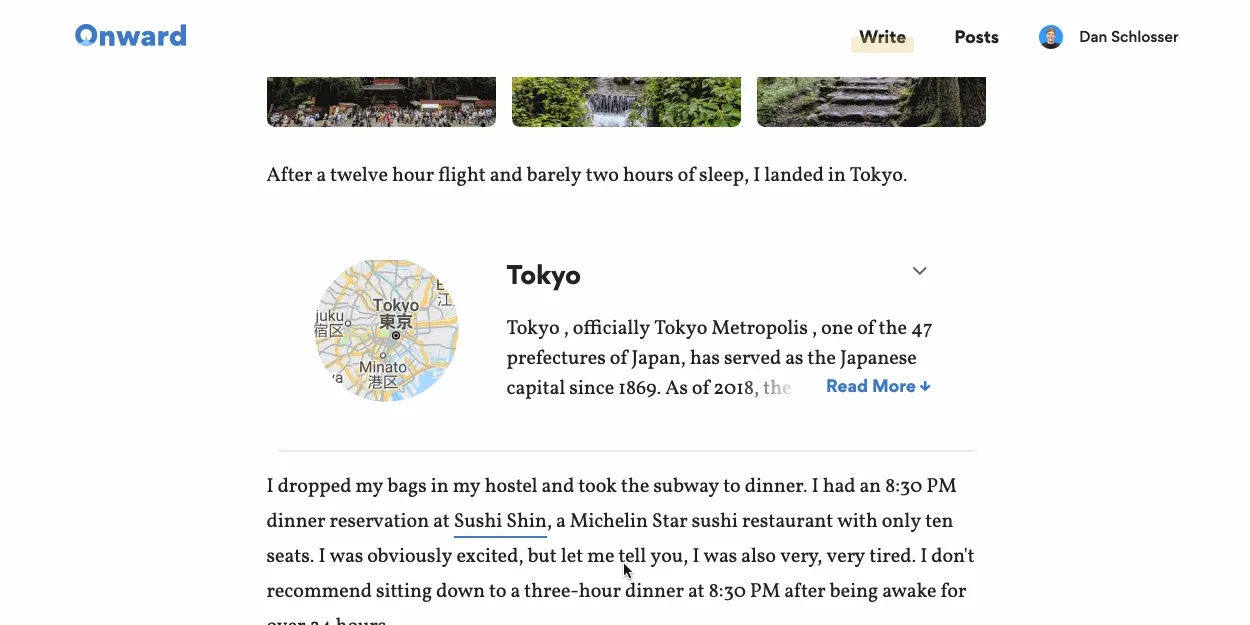Viewport: 1250px width, 625px height.
Task: Click the Dan Schlosser username
Action: point(1128,37)
